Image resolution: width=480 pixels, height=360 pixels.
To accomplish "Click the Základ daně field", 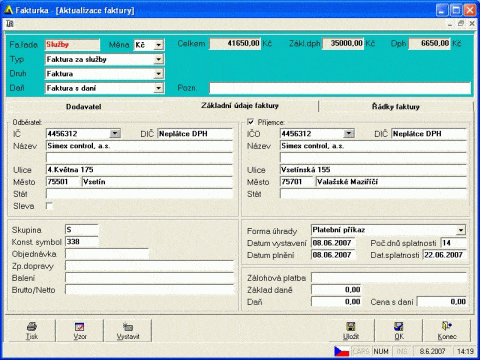I will [336, 290].
